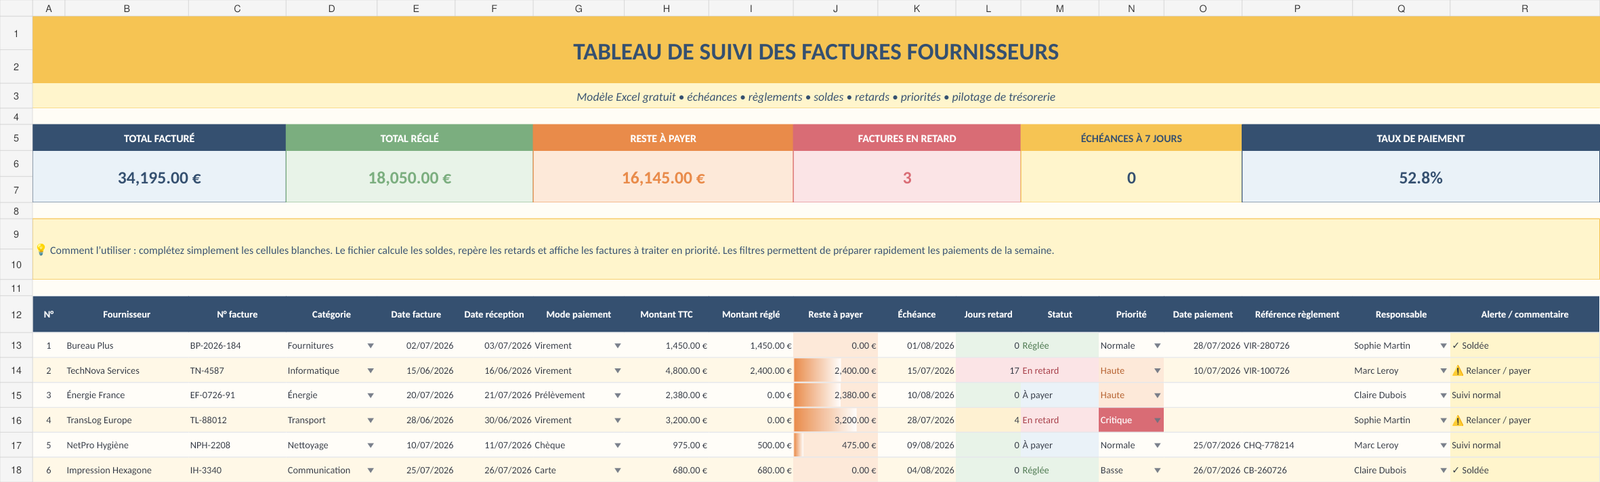The image size is (1600, 482).
Task: Click the warning icon in TechNova alert cell
Action: click(1457, 371)
